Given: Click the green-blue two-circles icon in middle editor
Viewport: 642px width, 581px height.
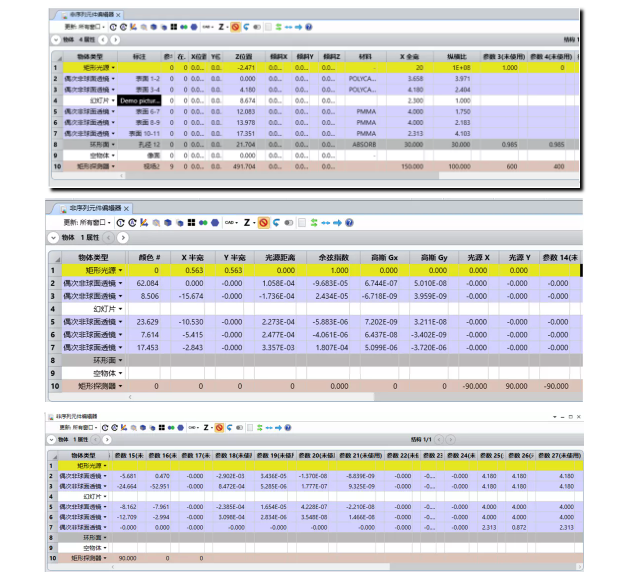Looking at the screenshot, I should click(x=203, y=223).
